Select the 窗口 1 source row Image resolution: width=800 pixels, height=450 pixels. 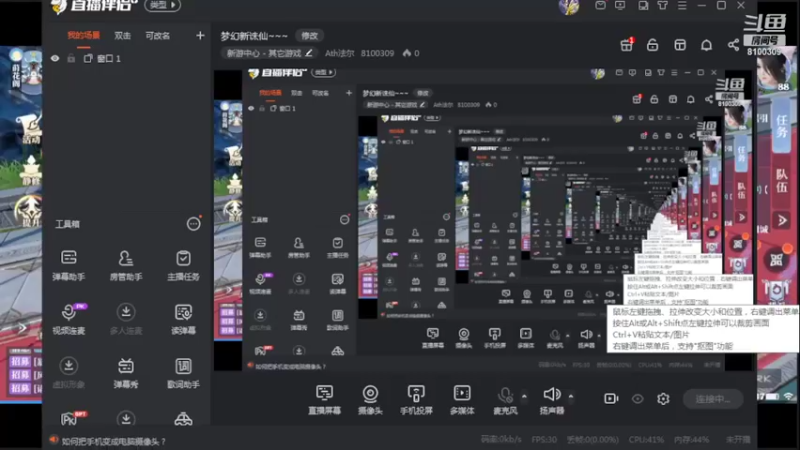point(128,59)
